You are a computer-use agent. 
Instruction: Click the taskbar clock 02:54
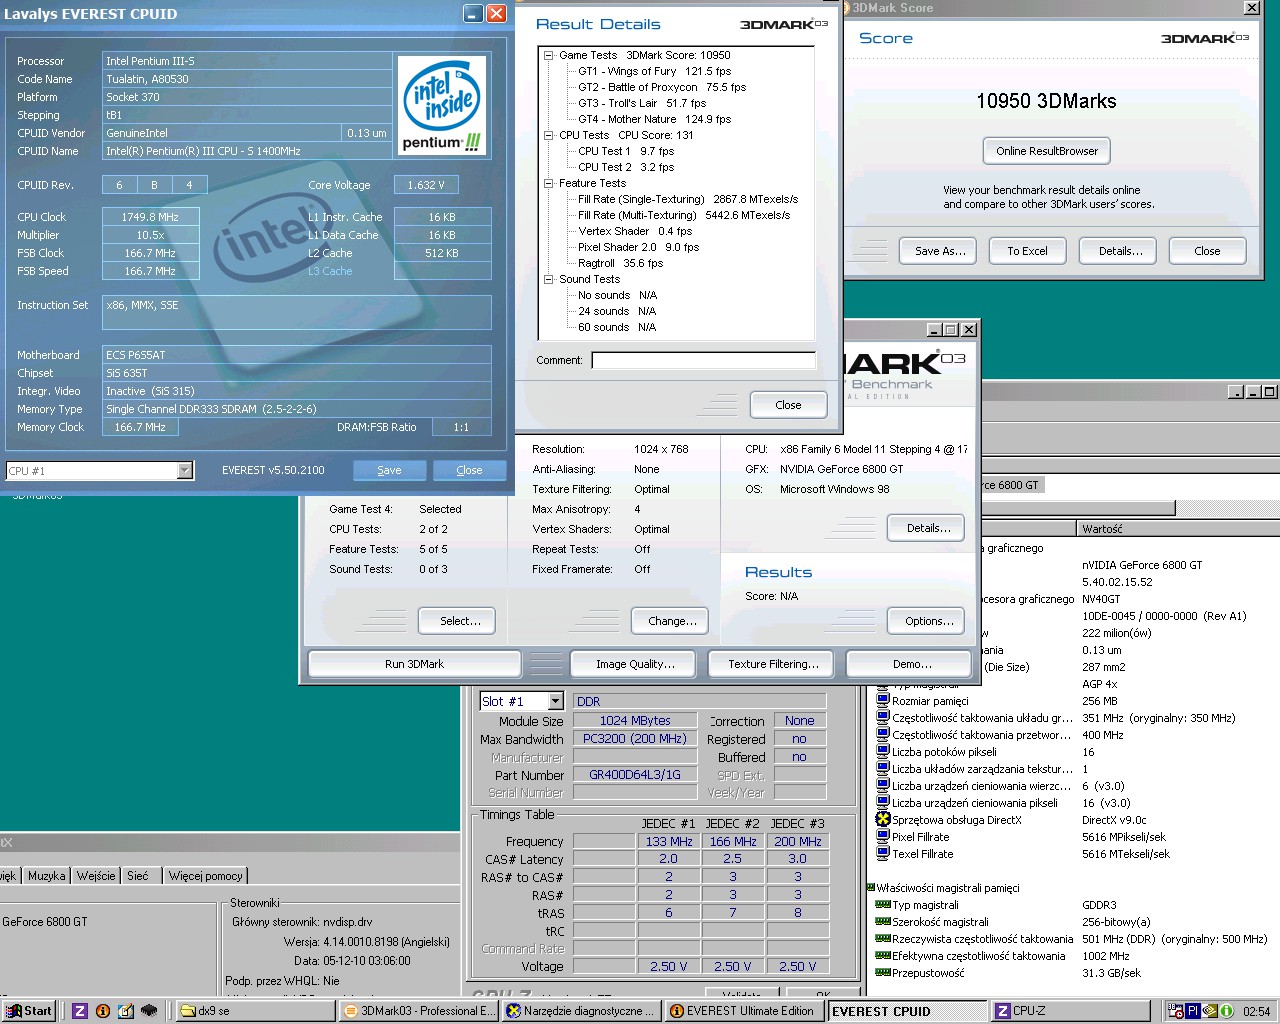(x=1256, y=1011)
